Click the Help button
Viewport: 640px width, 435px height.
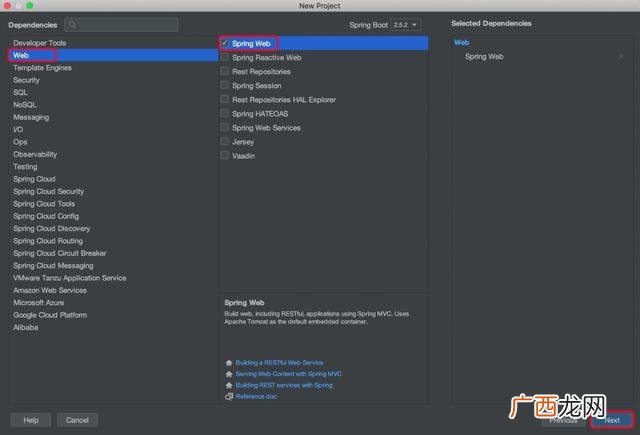(x=31, y=420)
